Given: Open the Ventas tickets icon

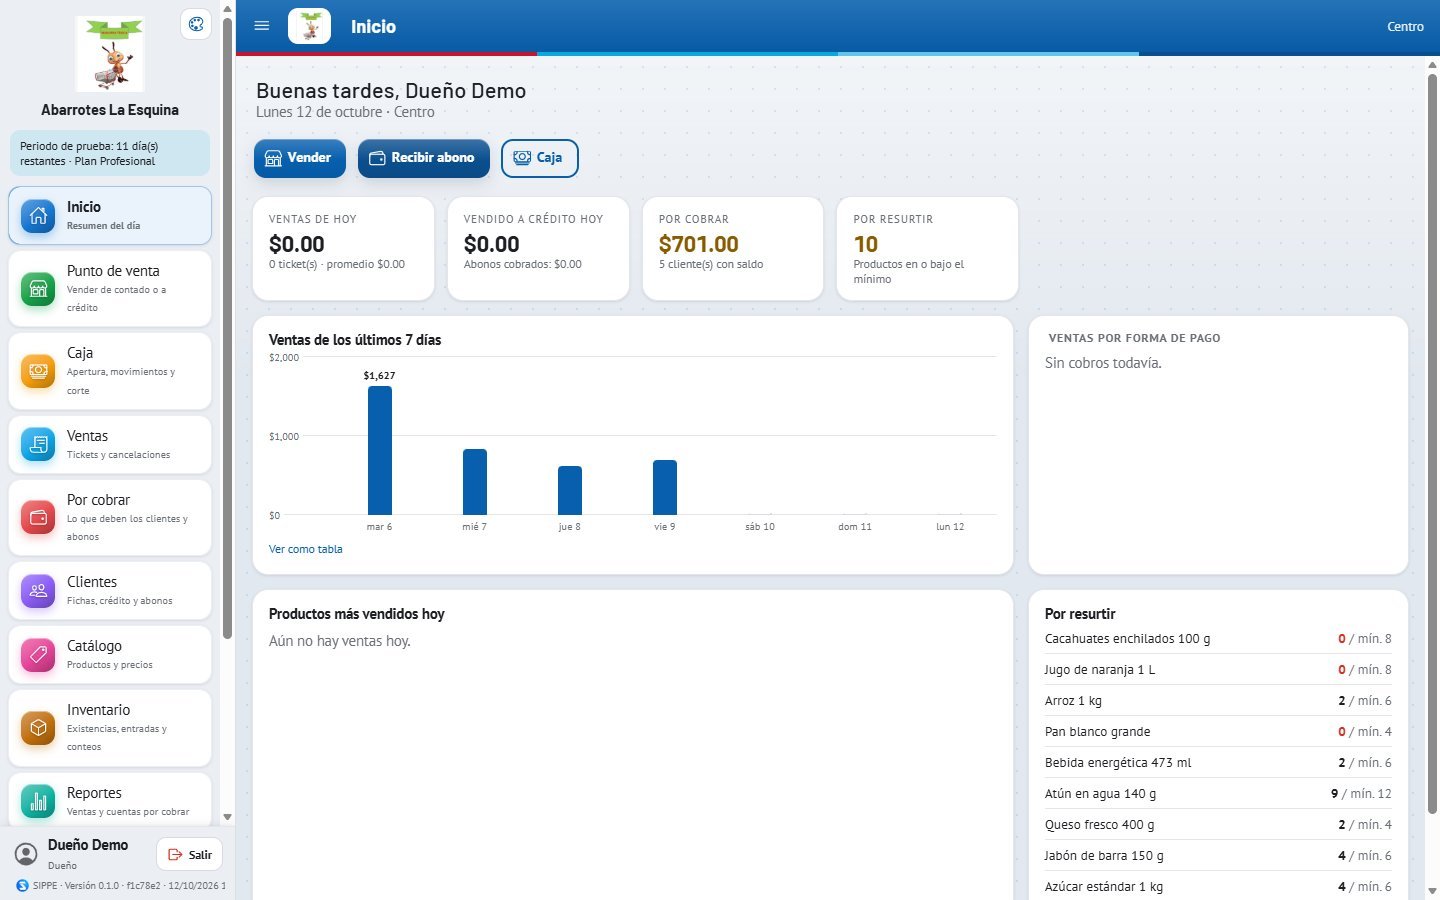Looking at the screenshot, I should pos(38,444).
